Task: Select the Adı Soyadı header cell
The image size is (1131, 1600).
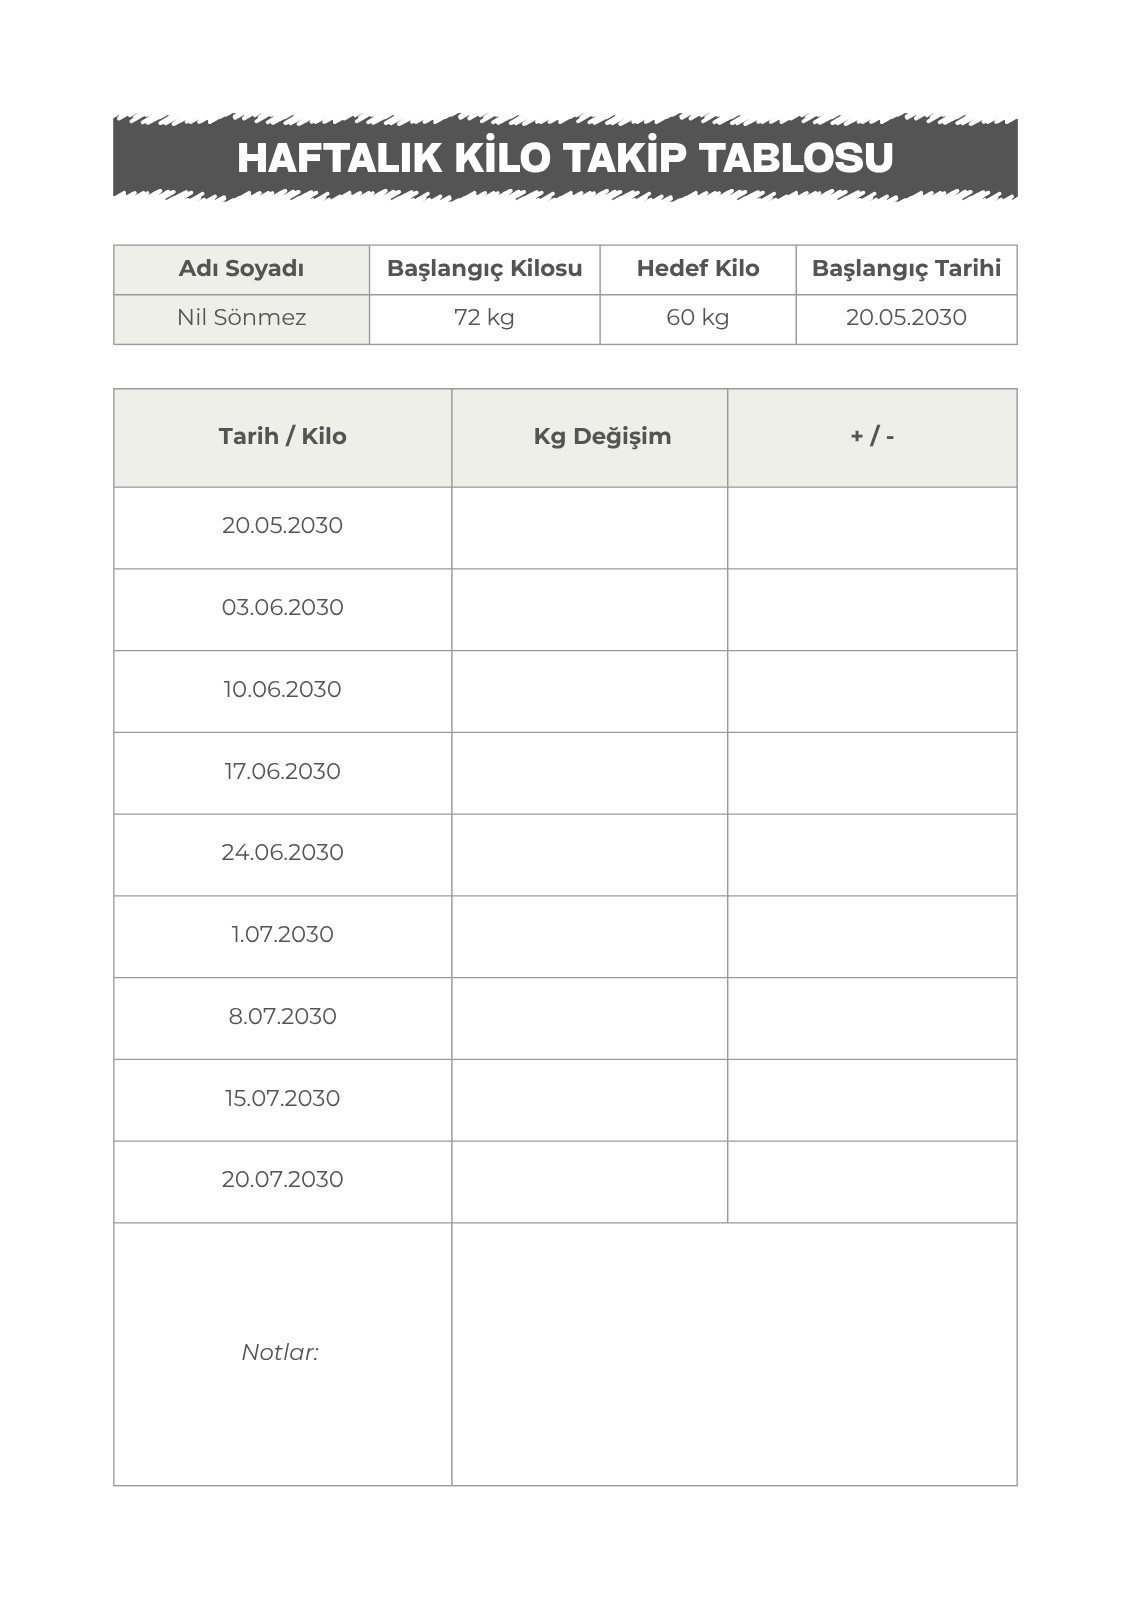Action: [241, 269]
